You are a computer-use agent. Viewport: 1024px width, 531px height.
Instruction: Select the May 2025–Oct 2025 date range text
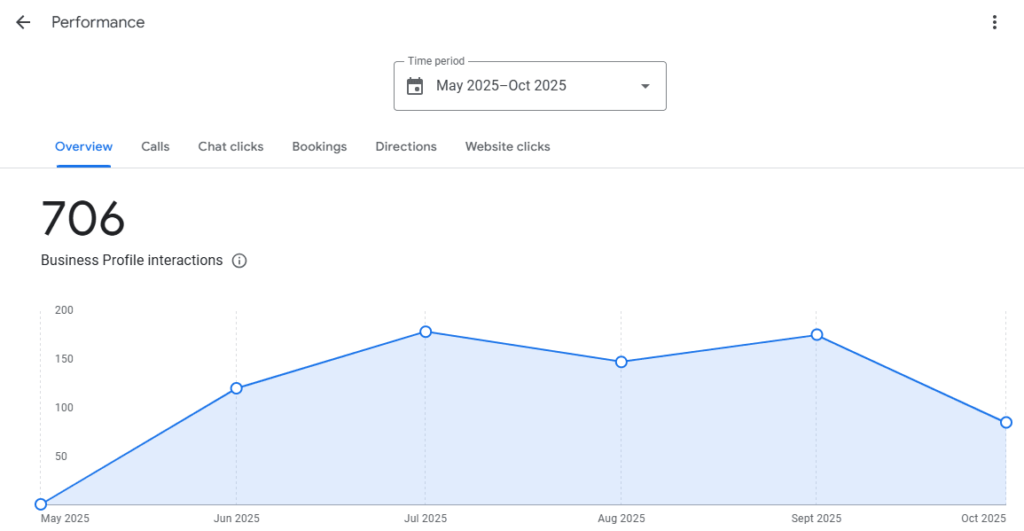(501, 86)
